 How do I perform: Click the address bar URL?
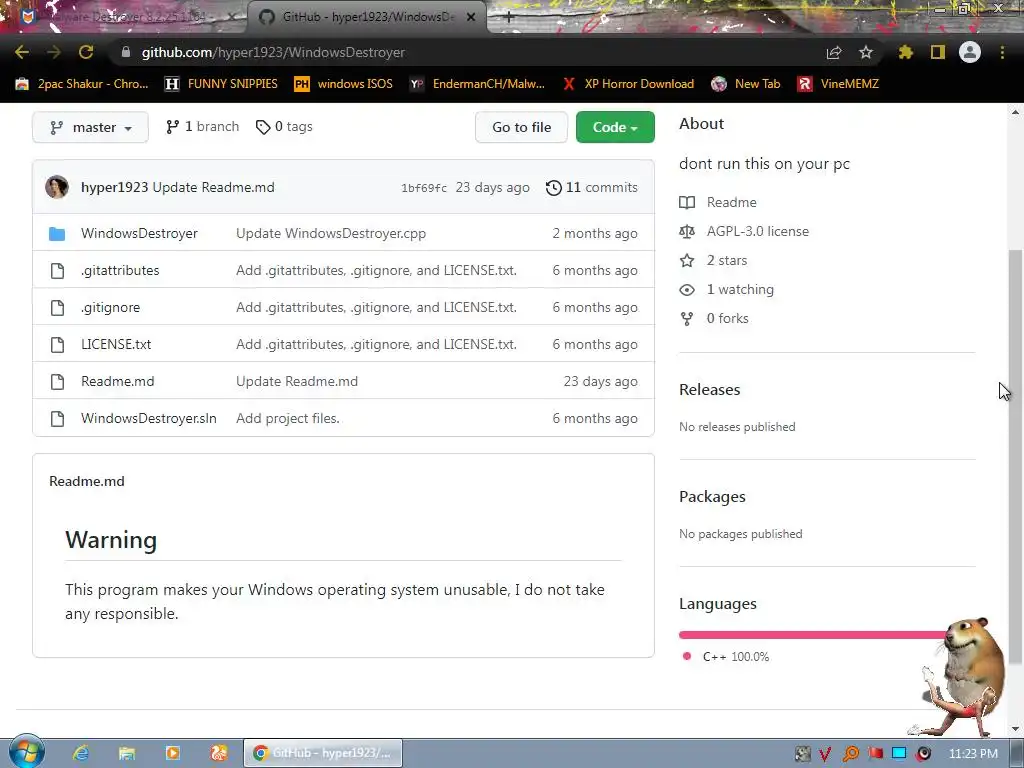(x=273, y=52)
